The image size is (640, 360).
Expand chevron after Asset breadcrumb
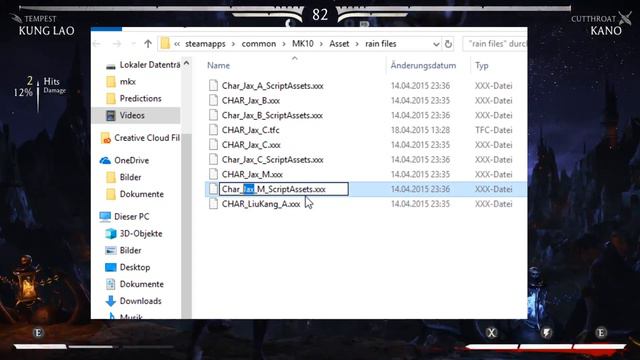point(357,44)
